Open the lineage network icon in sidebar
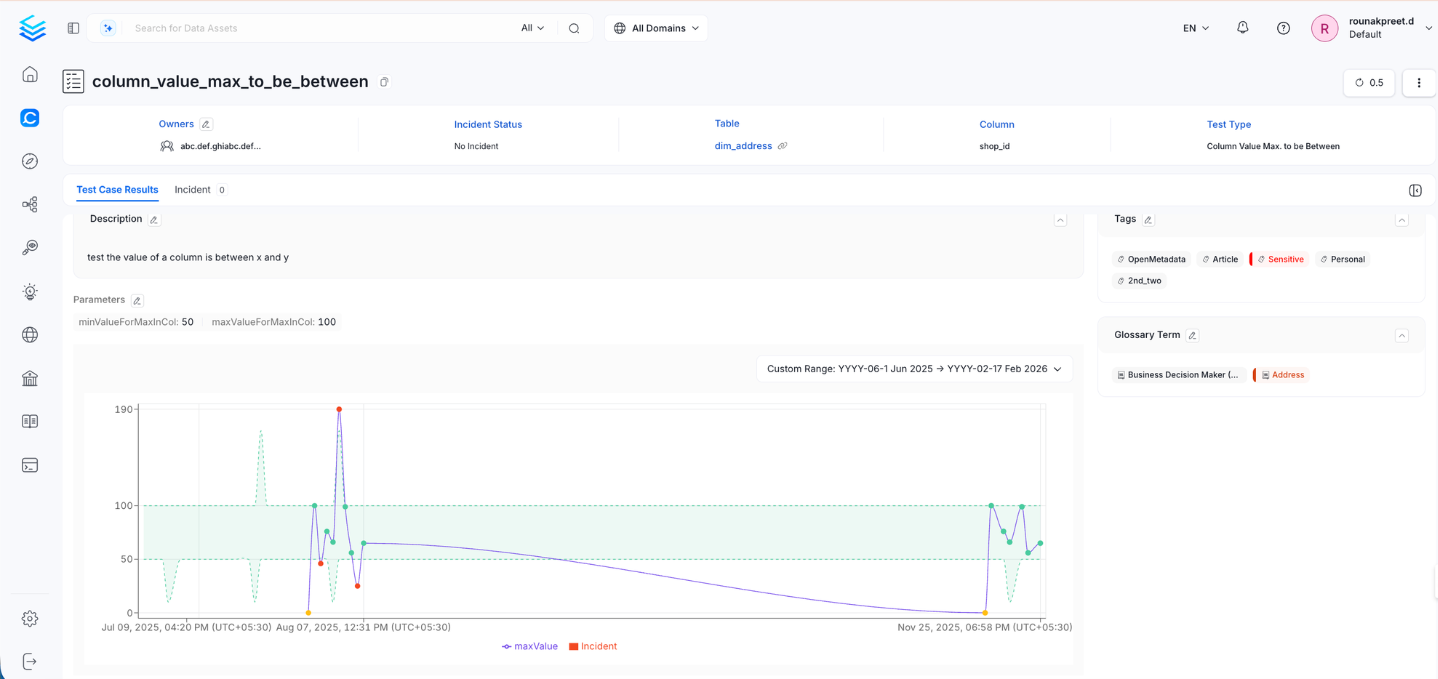The width and height of the screenshot is (1438, 679). [30, 203]
